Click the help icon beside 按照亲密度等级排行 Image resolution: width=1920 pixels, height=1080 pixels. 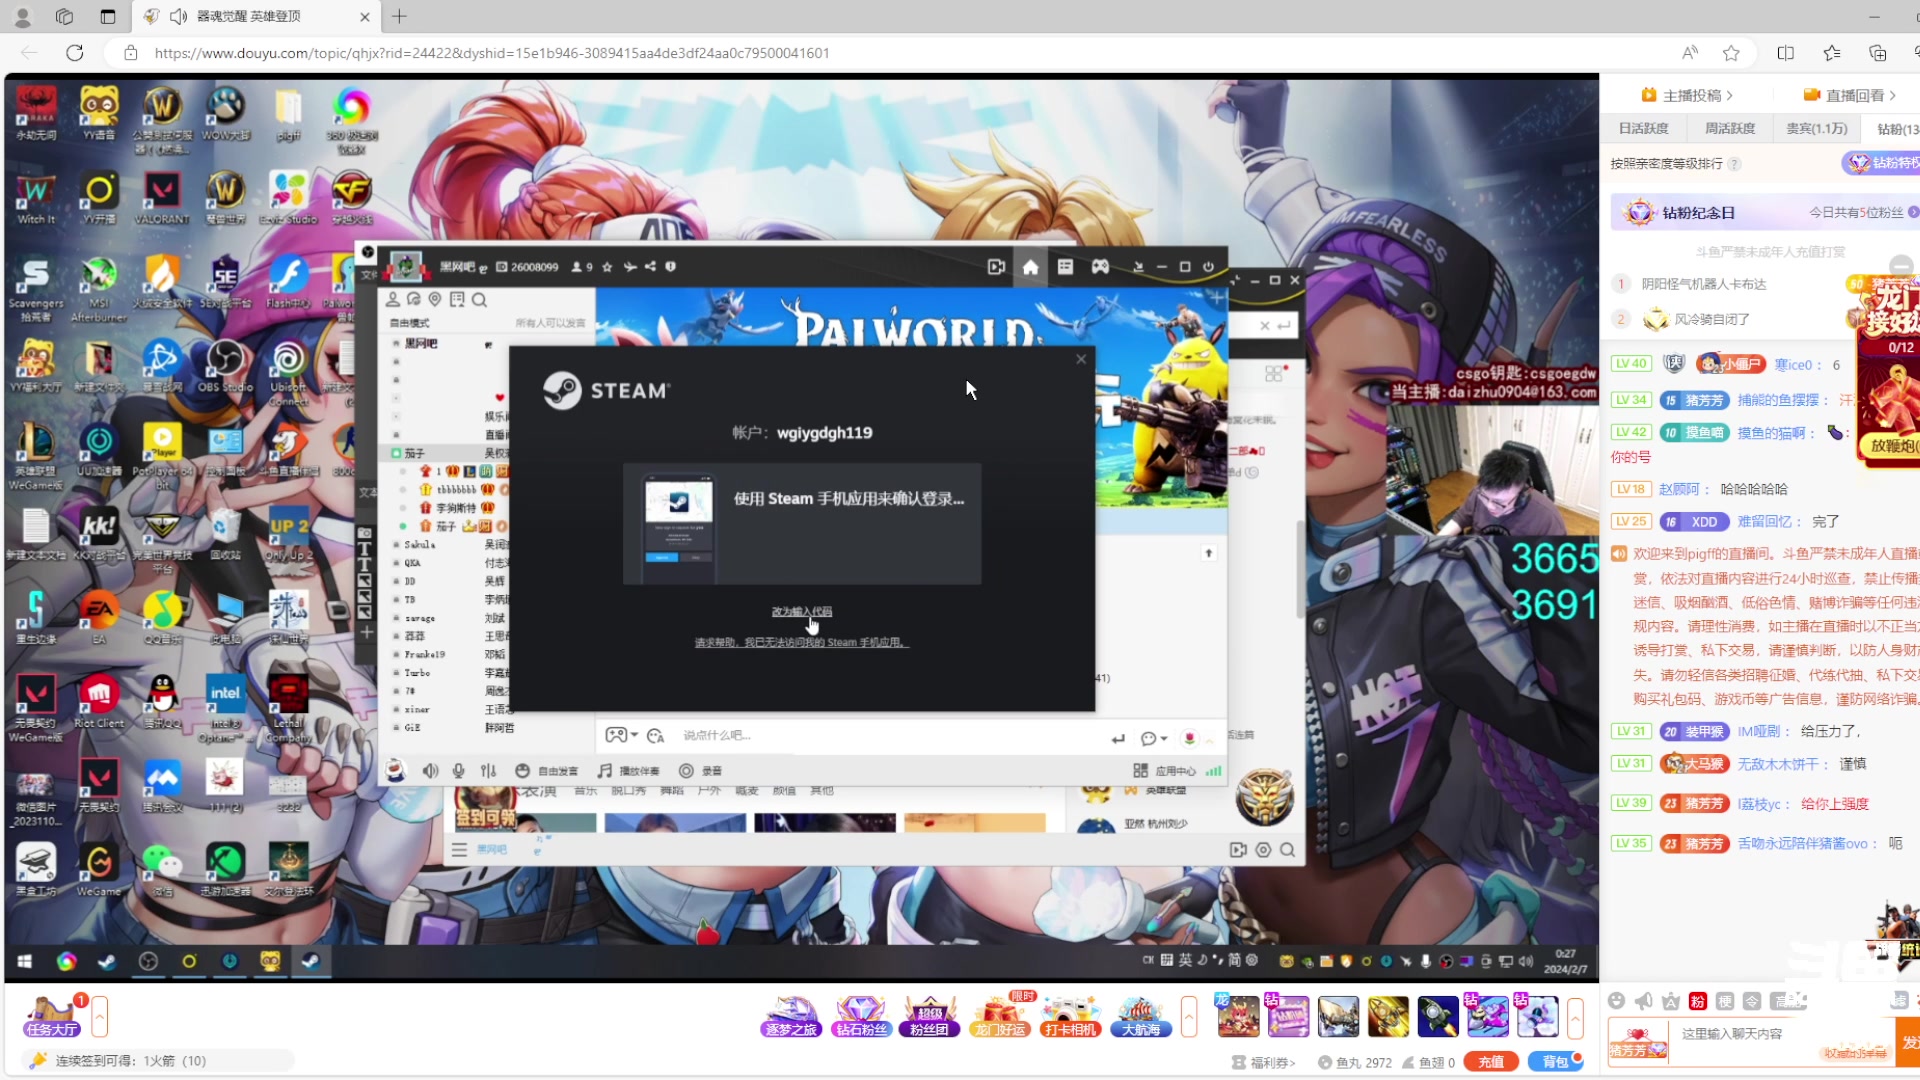click(1734, 164)
